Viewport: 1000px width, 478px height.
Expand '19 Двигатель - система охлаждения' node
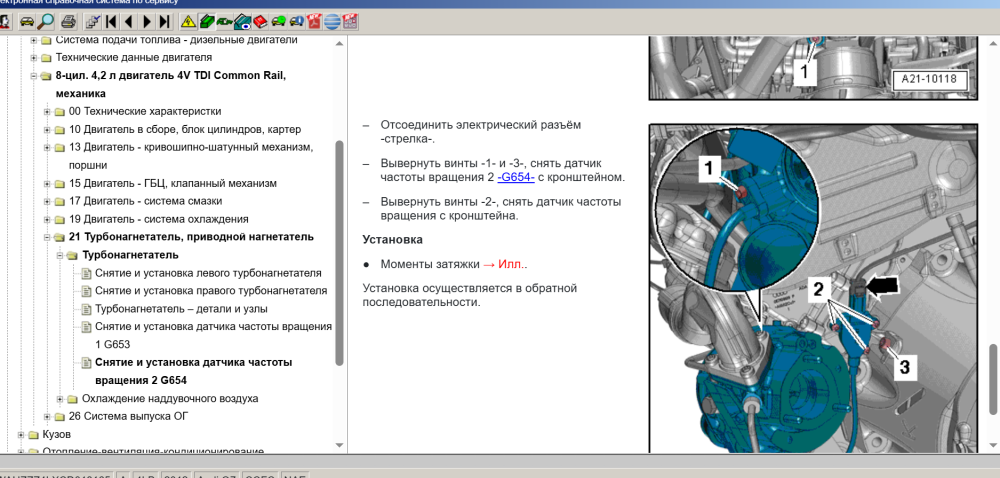pos(47,219)
